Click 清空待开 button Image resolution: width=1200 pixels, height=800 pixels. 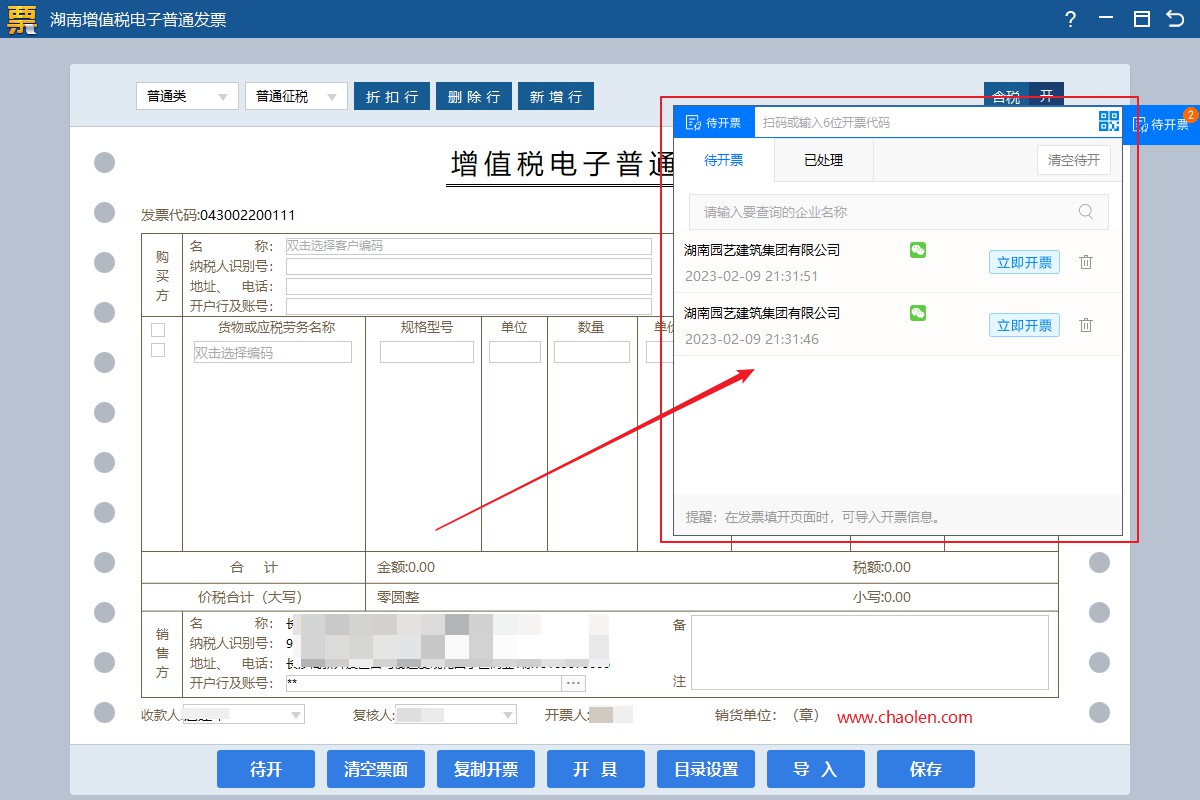[x=1074, y=160]
